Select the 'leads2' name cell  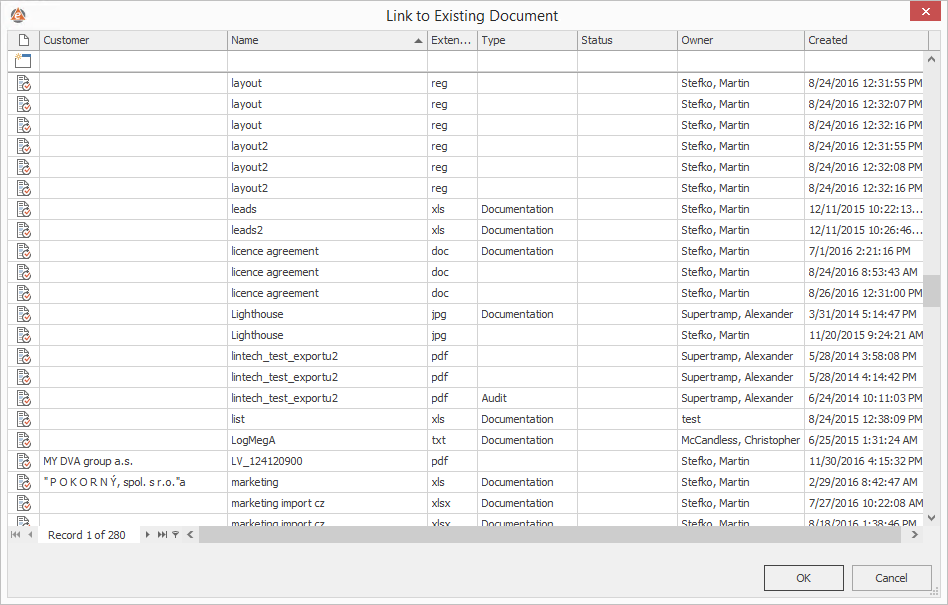tap(327, 230)
